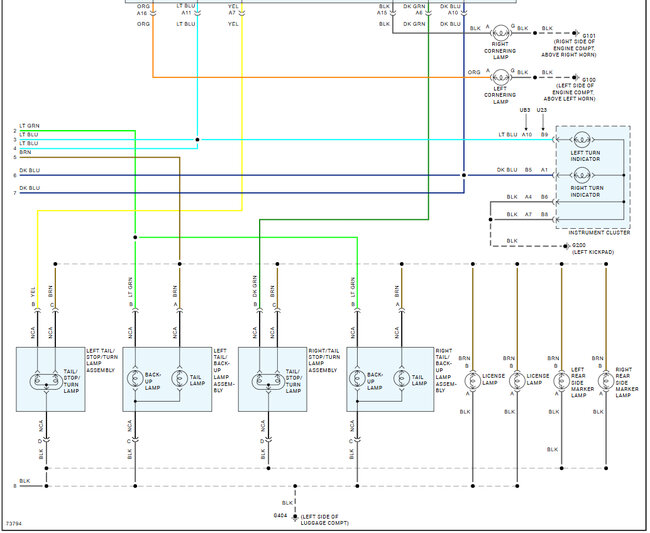Click bulb inside left tail/stop/turn lamp assembly
The width and height of the screenshot is (650, 533).
click(x=46, y=381)
